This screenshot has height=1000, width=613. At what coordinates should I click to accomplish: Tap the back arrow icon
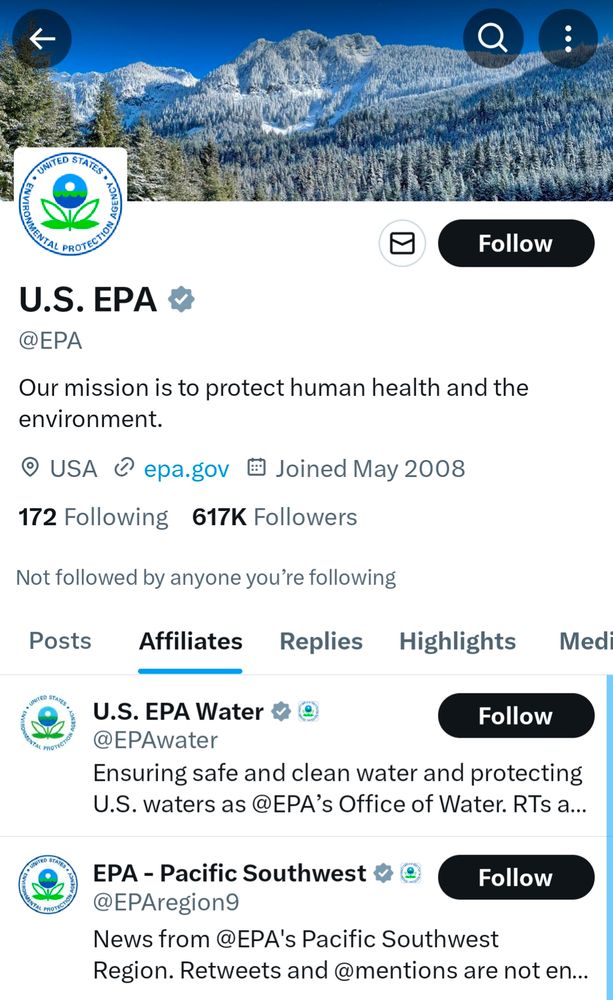pos(42,38)
